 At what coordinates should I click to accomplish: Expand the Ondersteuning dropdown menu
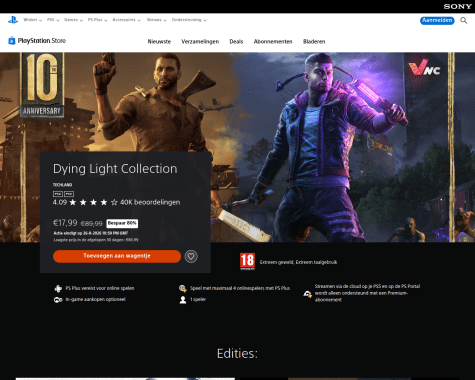click(x=189, y=20)
